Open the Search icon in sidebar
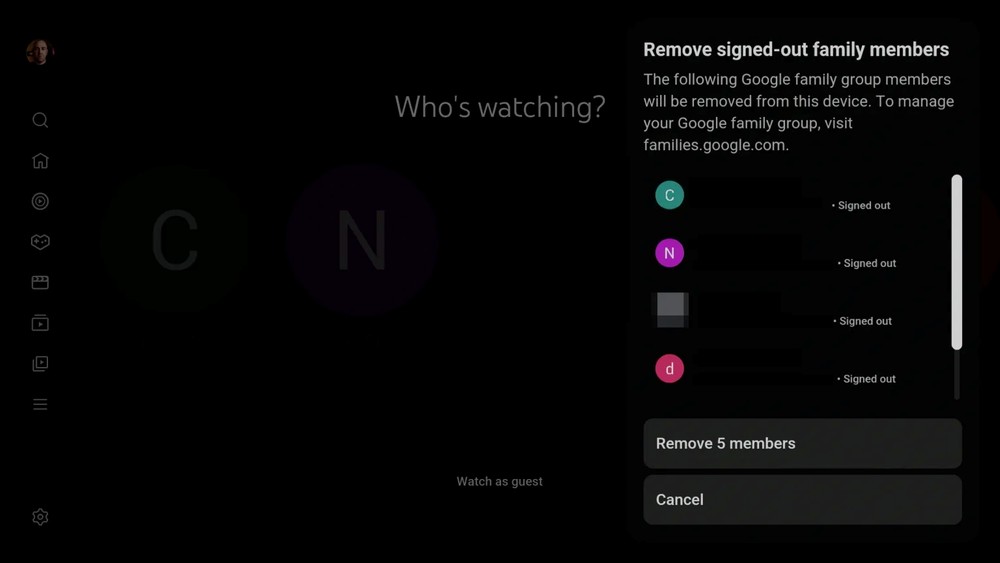Screen dimensions: 1000x563 [40, 120]
